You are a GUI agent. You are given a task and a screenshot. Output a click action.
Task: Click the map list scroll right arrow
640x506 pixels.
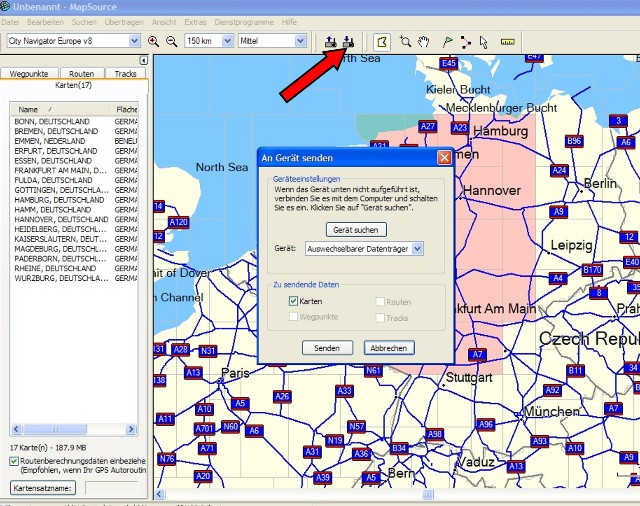[131, 429]
